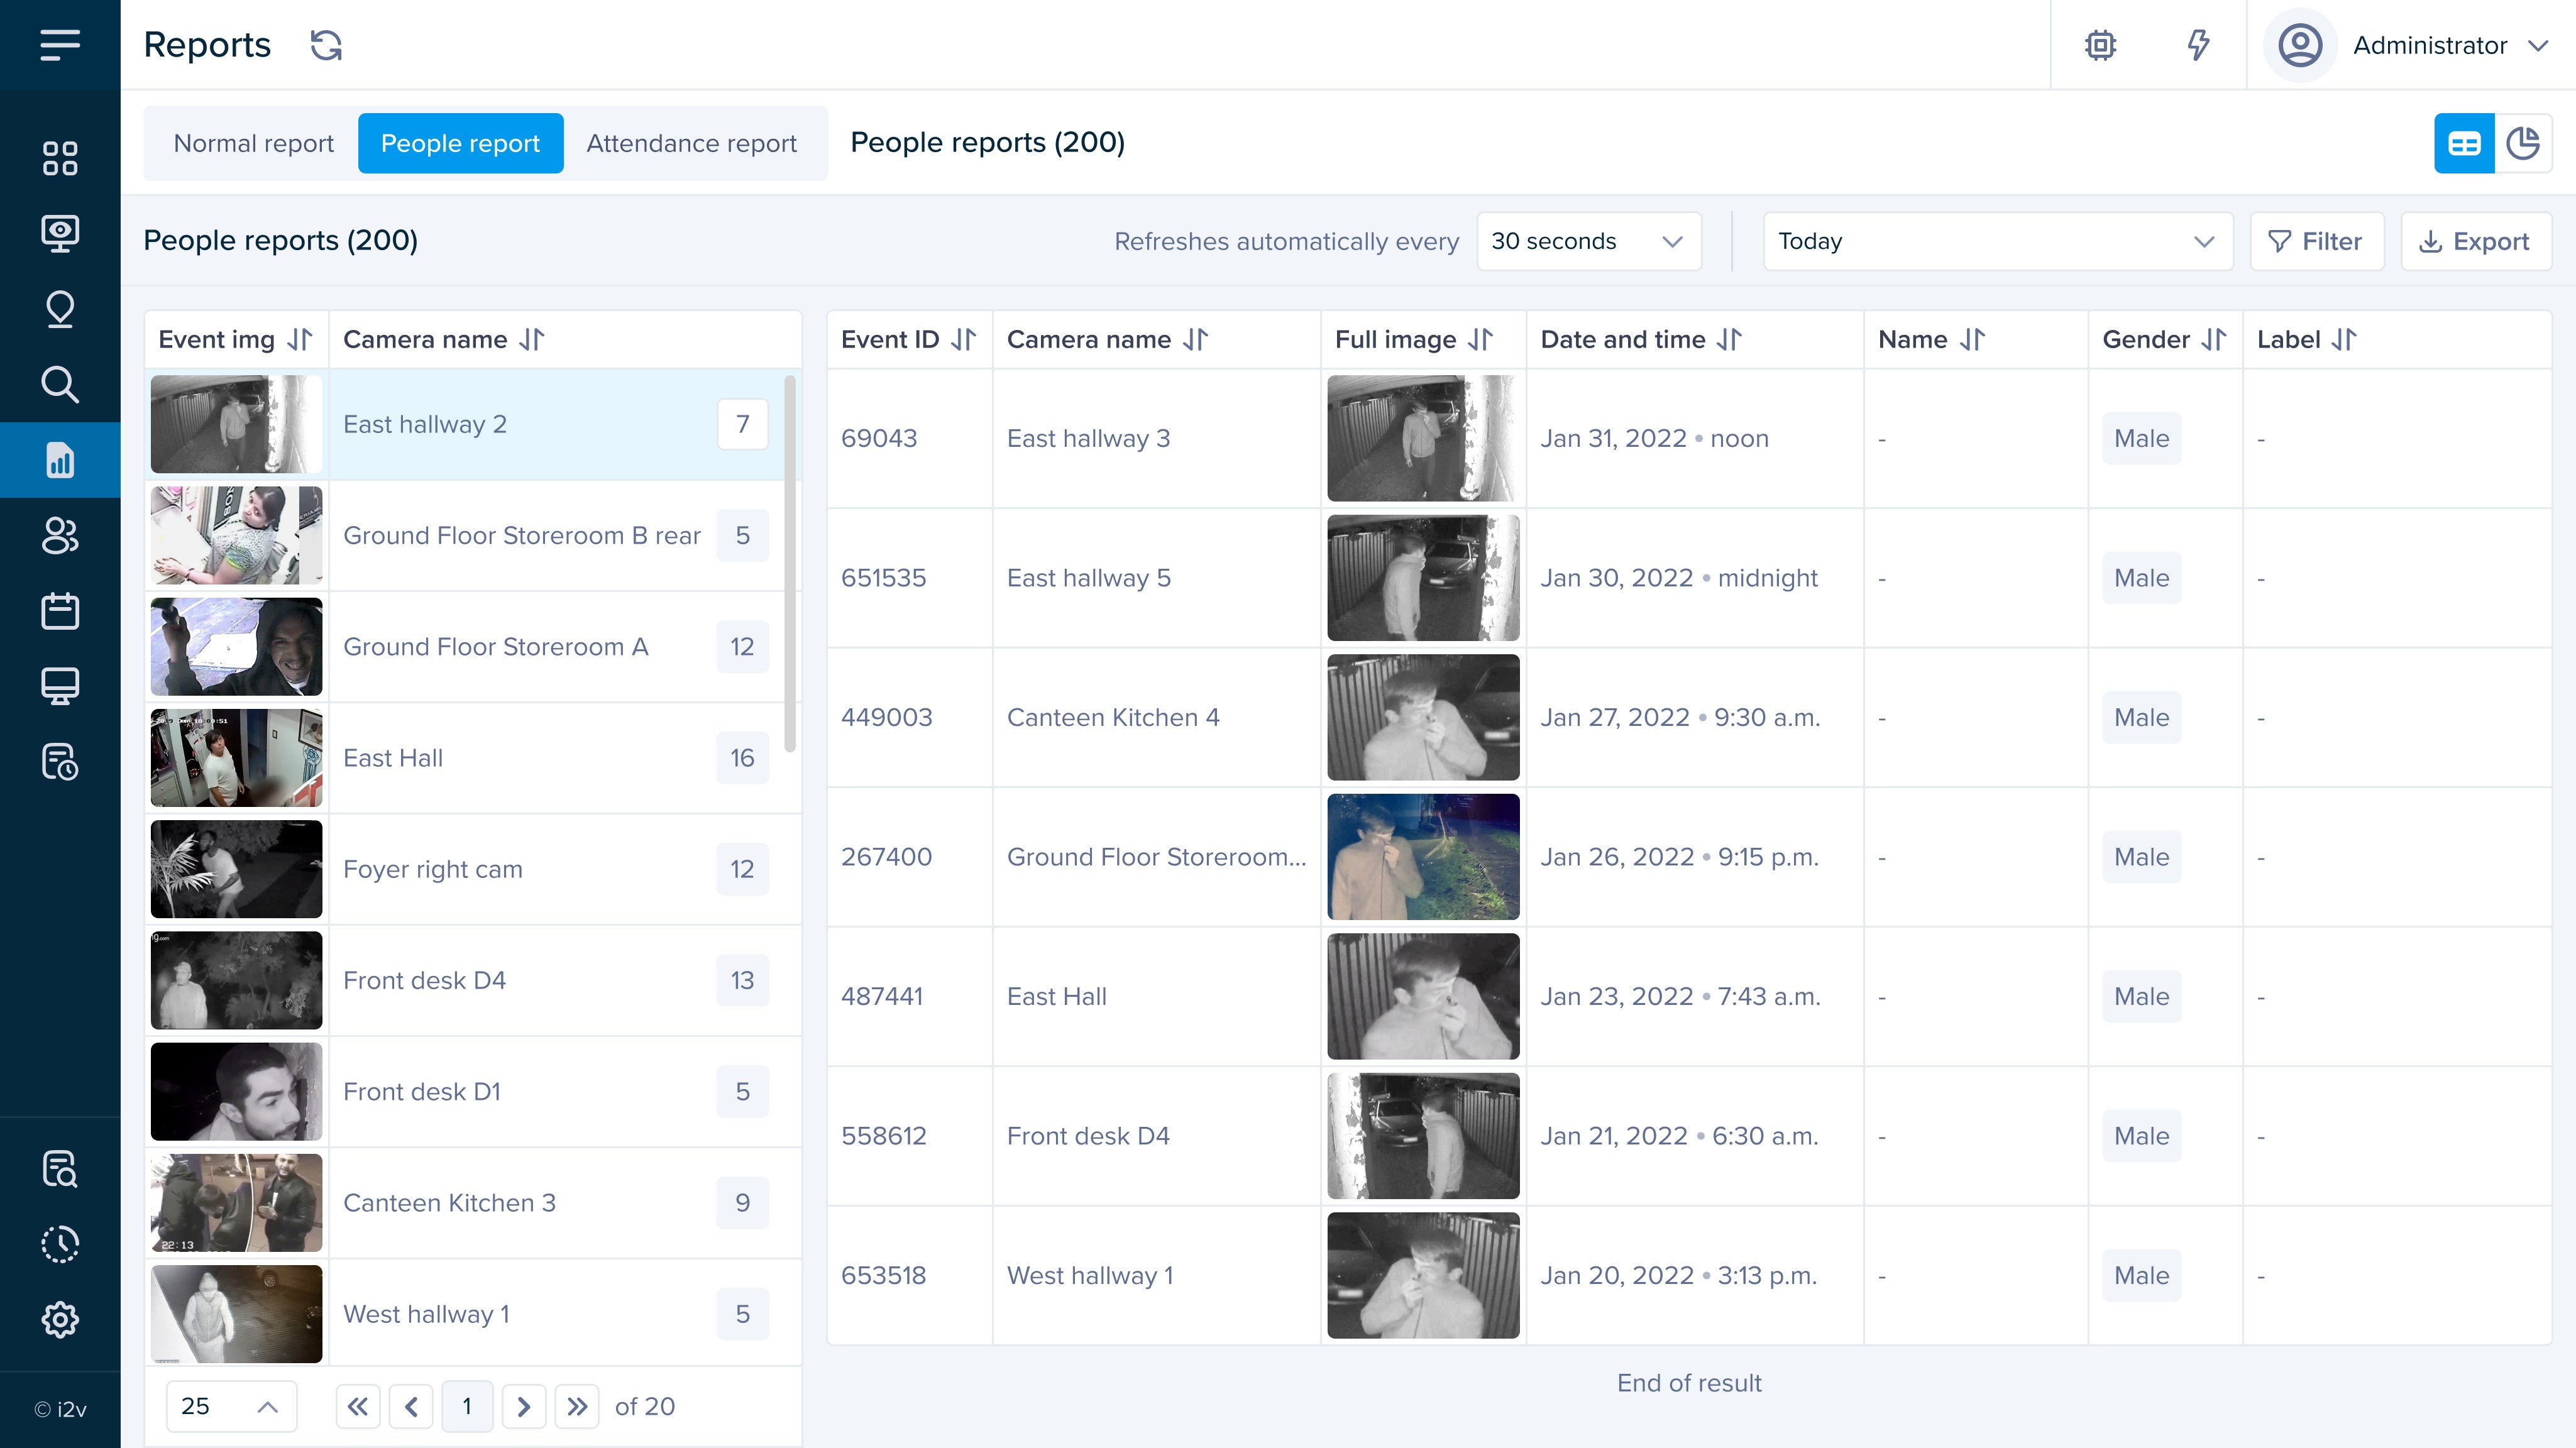This screenshot has height=1448, width=2576.
Task: Open the calendar icon in sidebar
Action: click(x=60, y=611)
